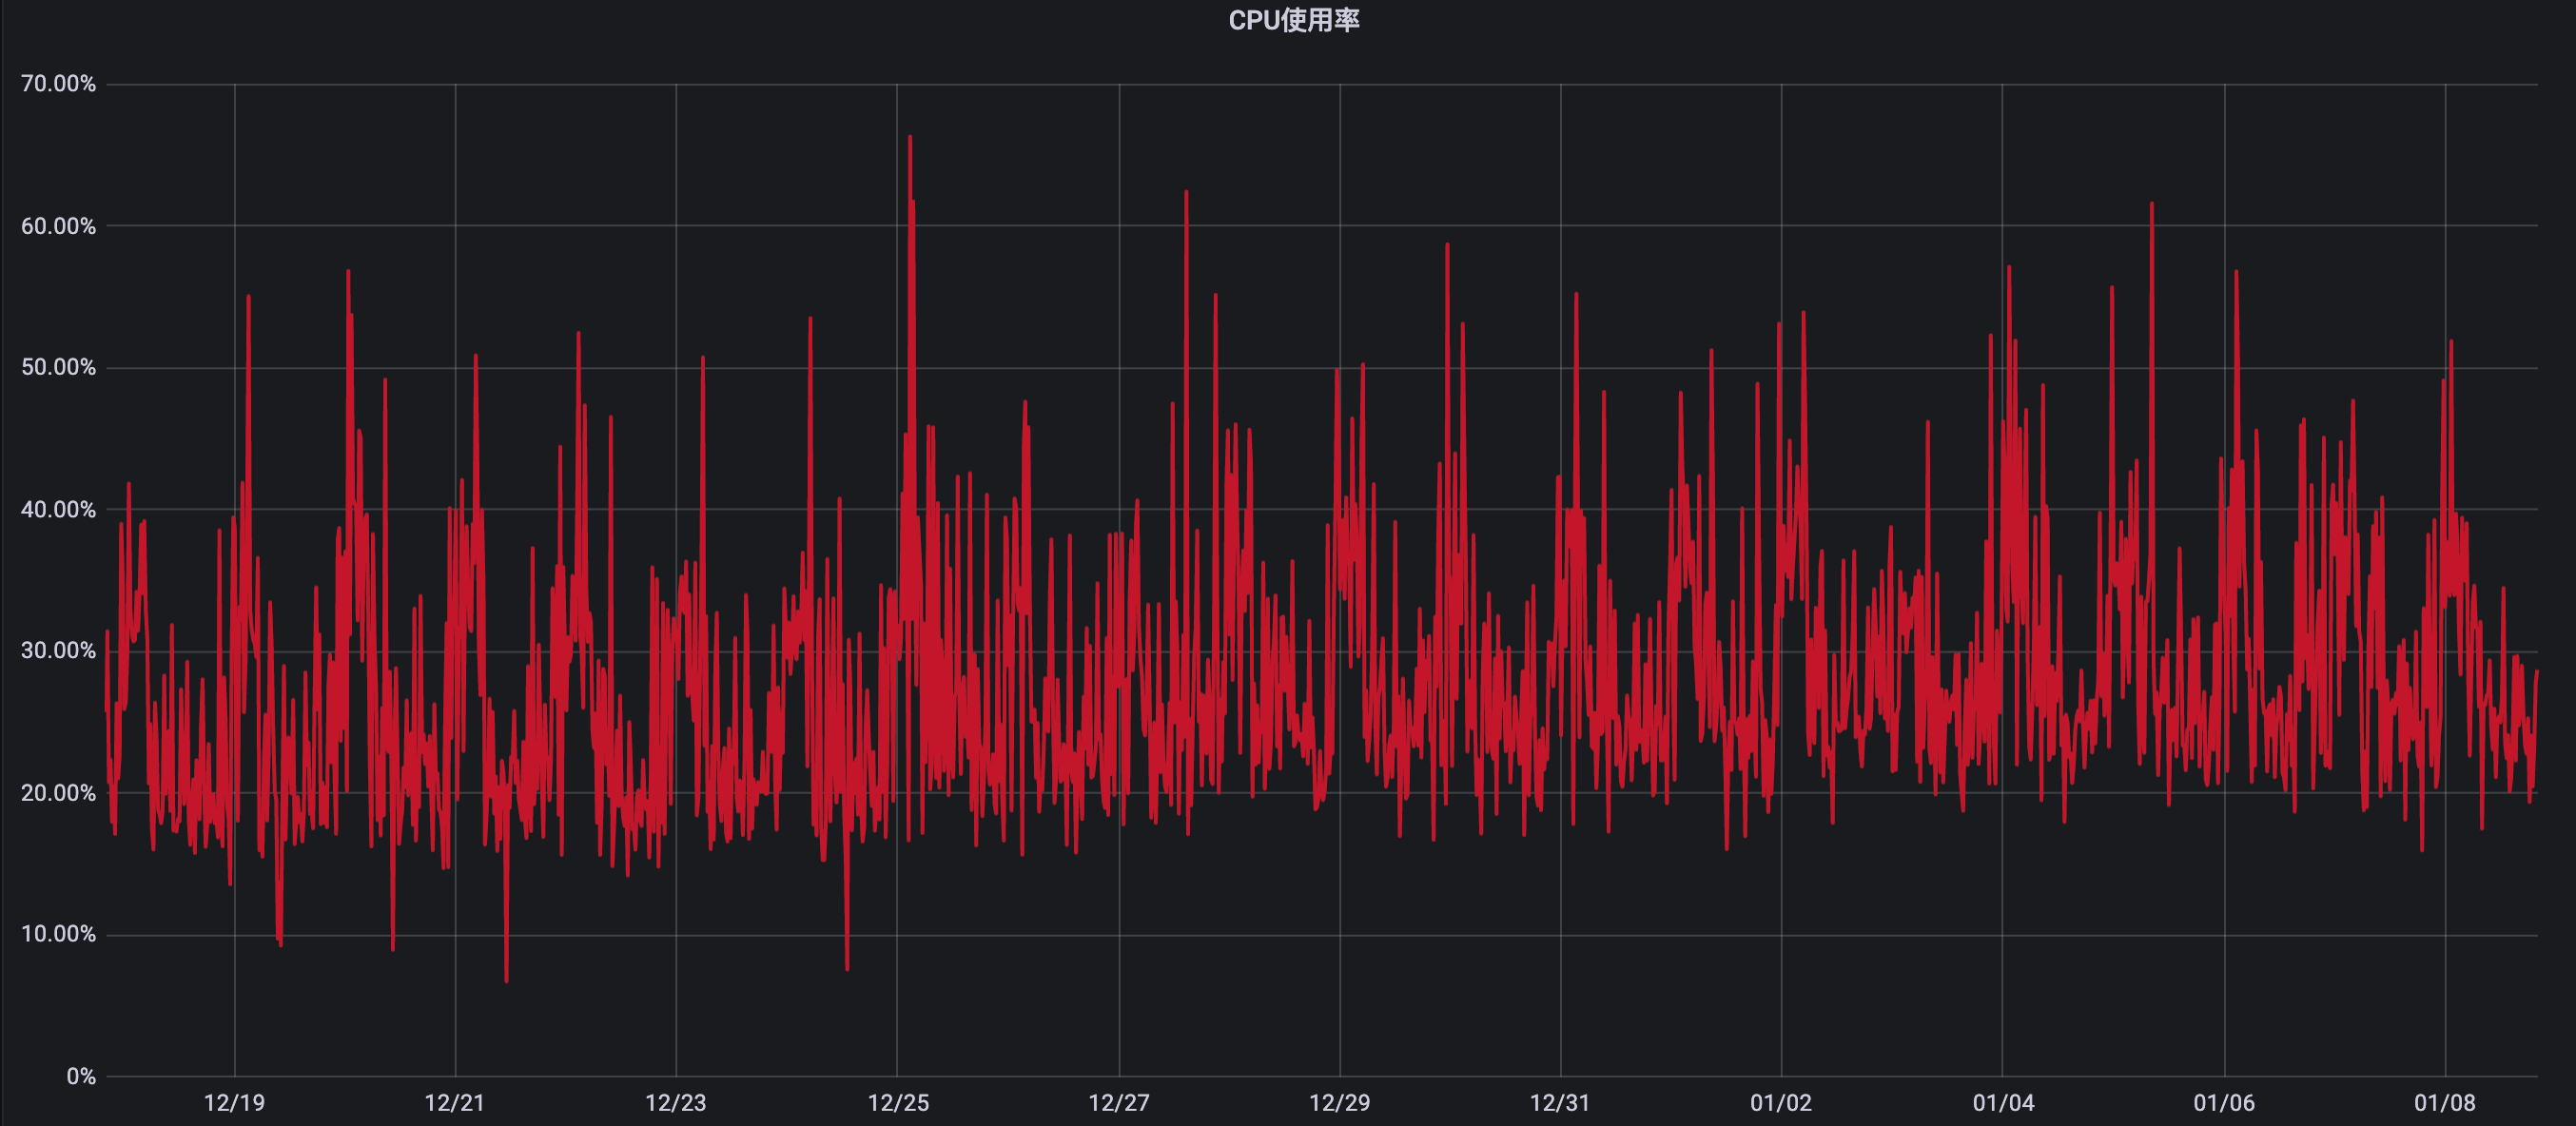This screenshot has width=2576, height=1126.
Task: Click the 01/02 date label
Action: (1780, 1103)
